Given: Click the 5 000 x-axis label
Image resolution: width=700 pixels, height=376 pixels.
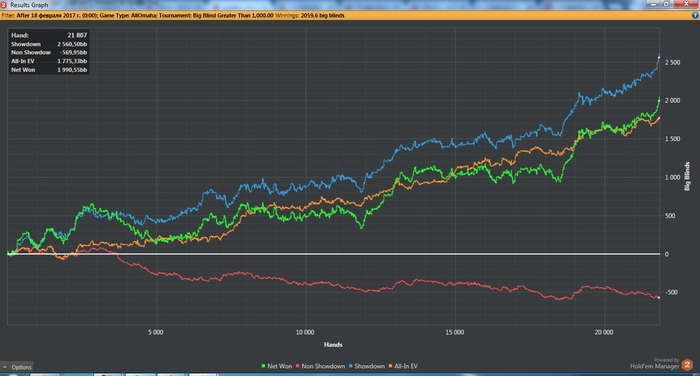Looking at the screenshot, I should 156,333.
